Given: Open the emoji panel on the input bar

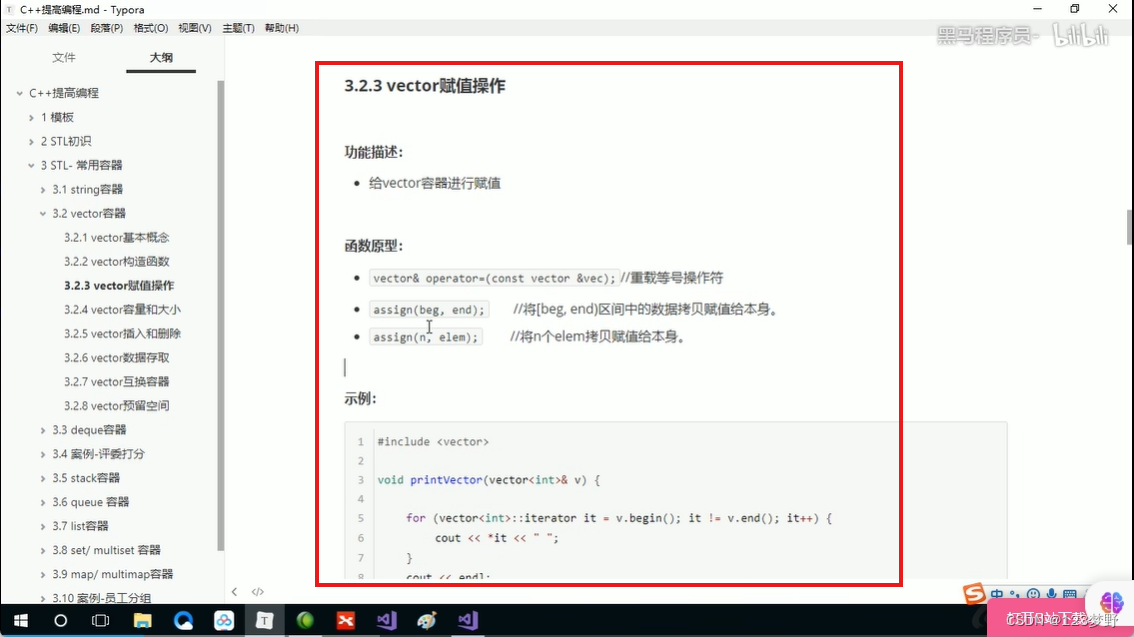Looking at the screenshot, I should point(1033,594).
